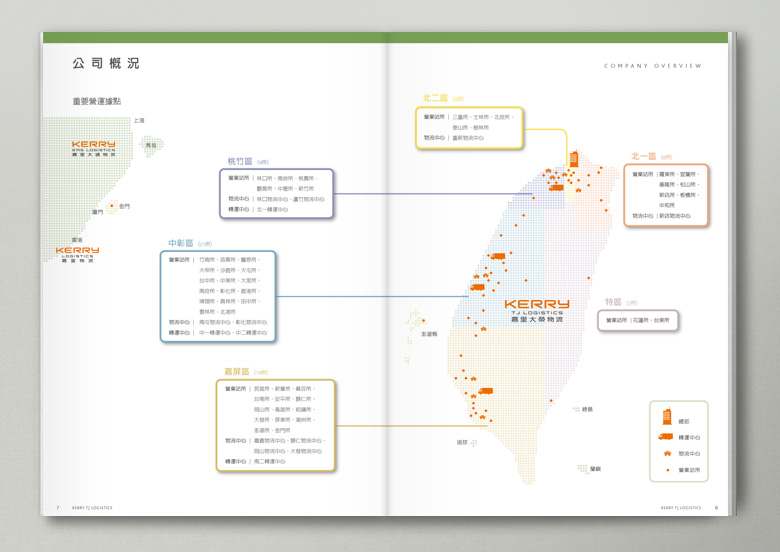Click the 北一轉運中心 row in 桃竹區 box

pyautogui.click(x=258, y=209)
